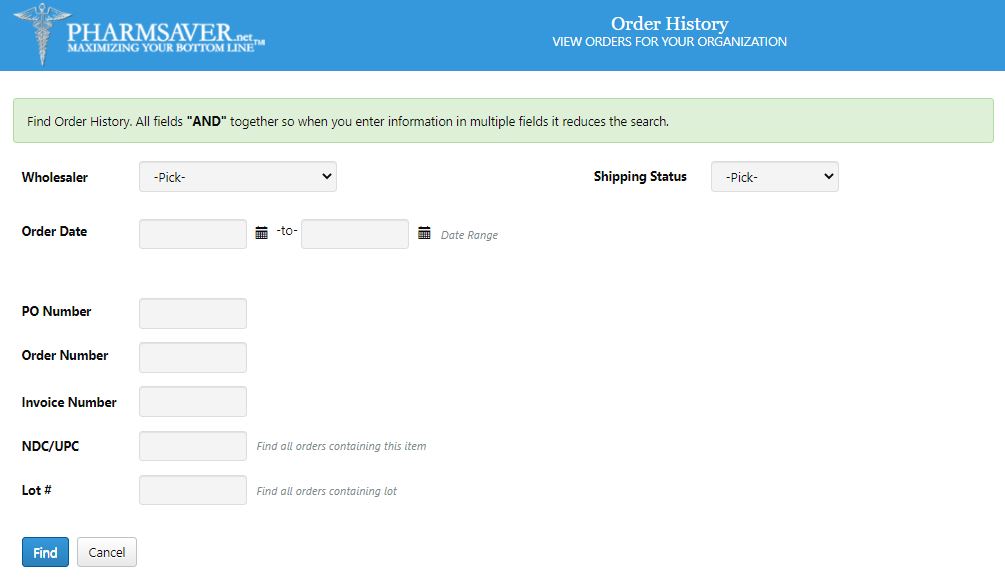Open the Order Date end calendar icon
This screenshot has width=1005, height=579.
click(424, 233)
